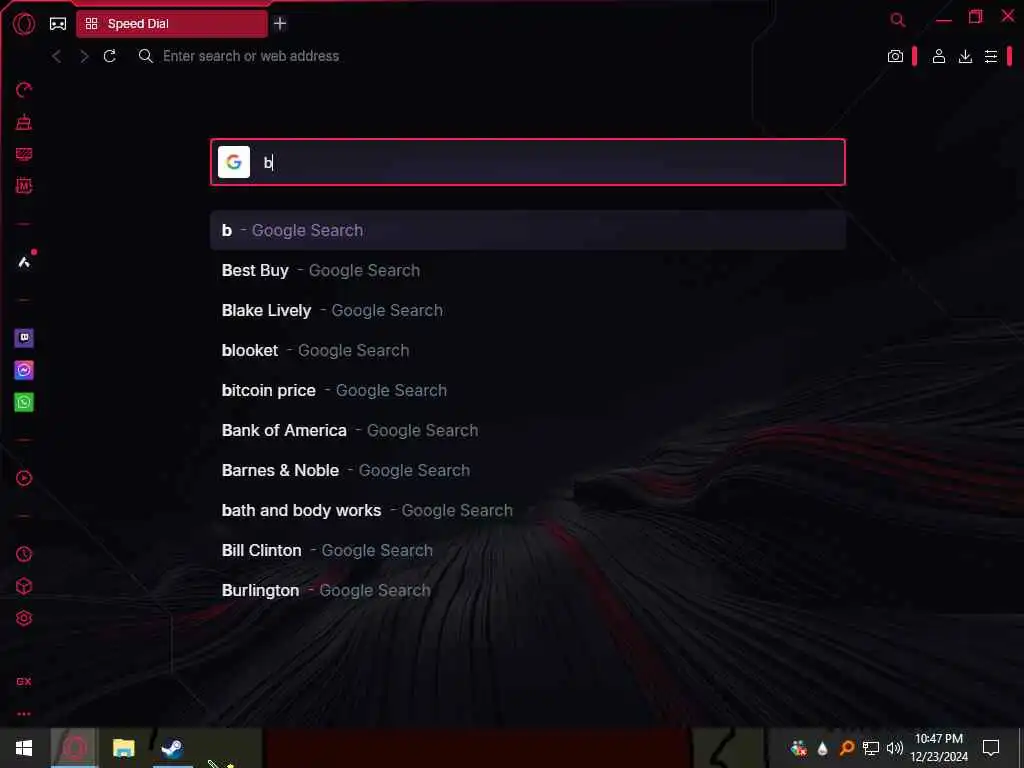Open Twitch in the sidebar

(x=24, y=338)
